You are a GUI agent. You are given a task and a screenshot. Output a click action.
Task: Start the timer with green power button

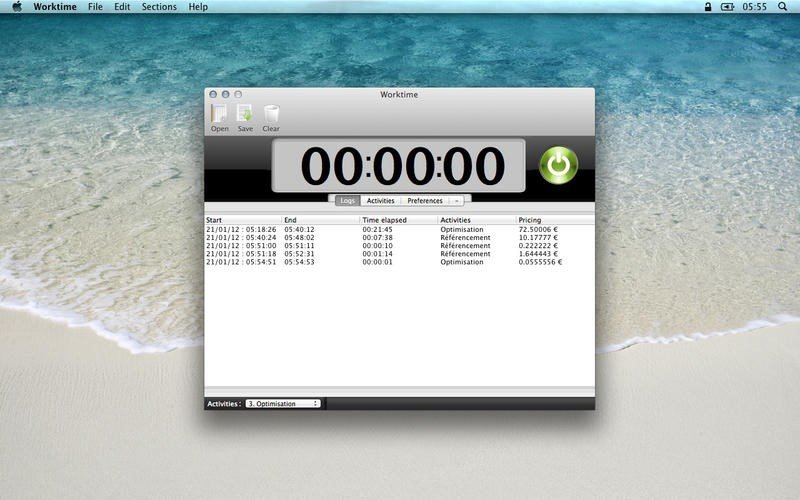(559, 165)
